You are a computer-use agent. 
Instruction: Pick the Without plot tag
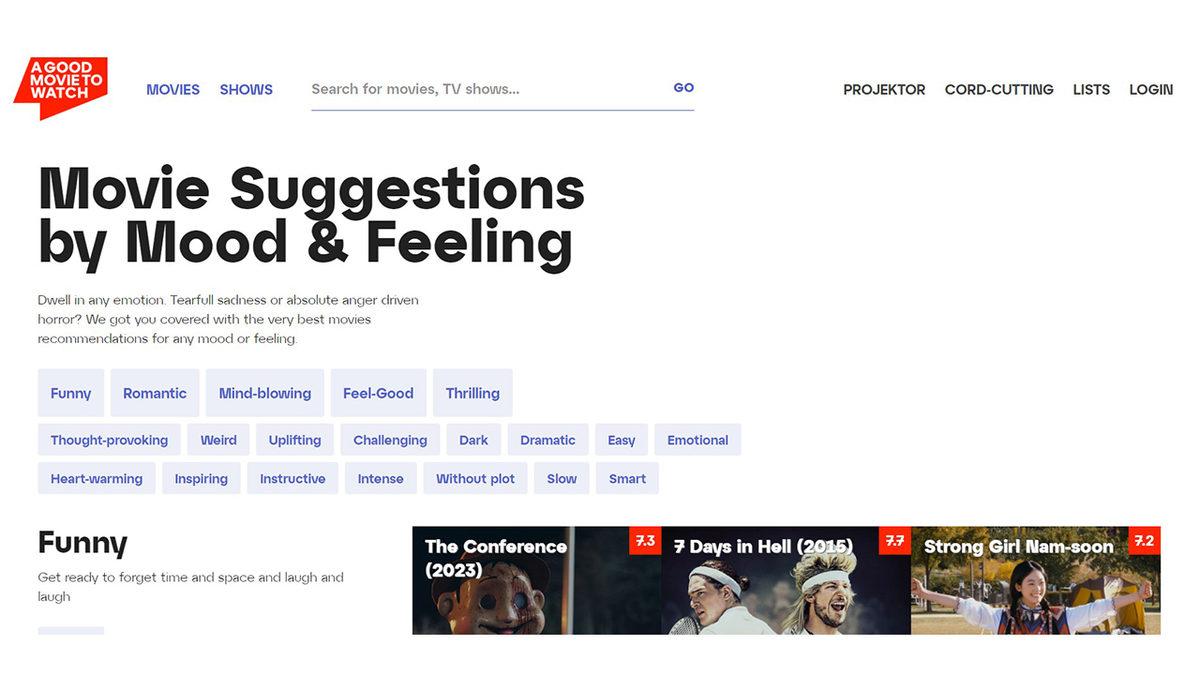tap(475, 478)
